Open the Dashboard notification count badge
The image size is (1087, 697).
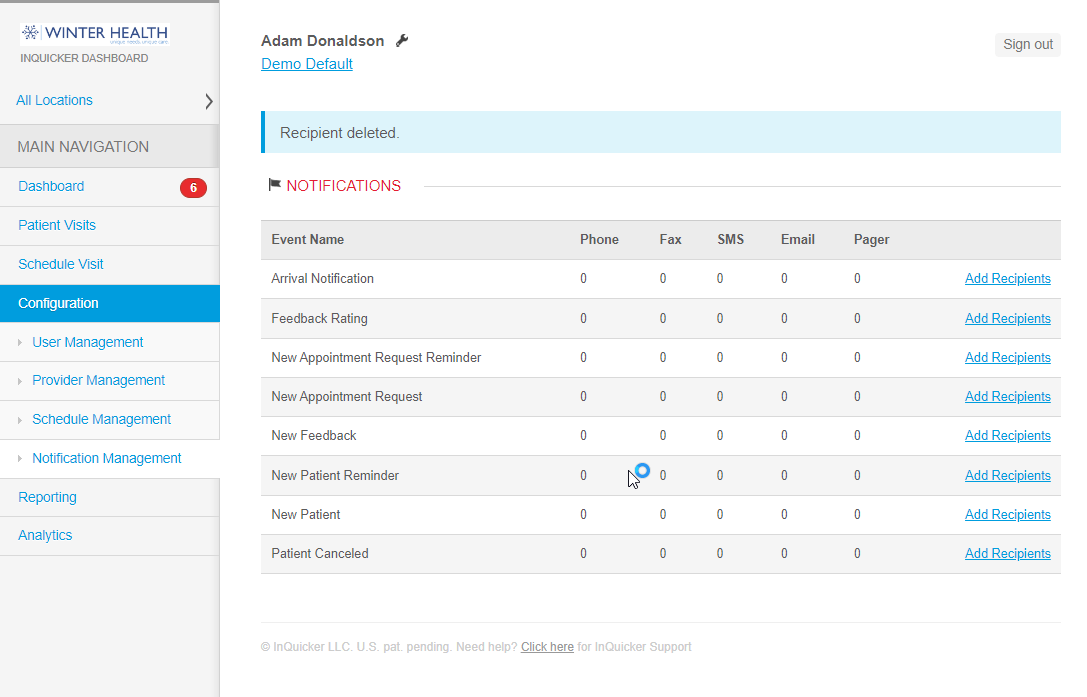pyautogui.click(x=193, y=187)
